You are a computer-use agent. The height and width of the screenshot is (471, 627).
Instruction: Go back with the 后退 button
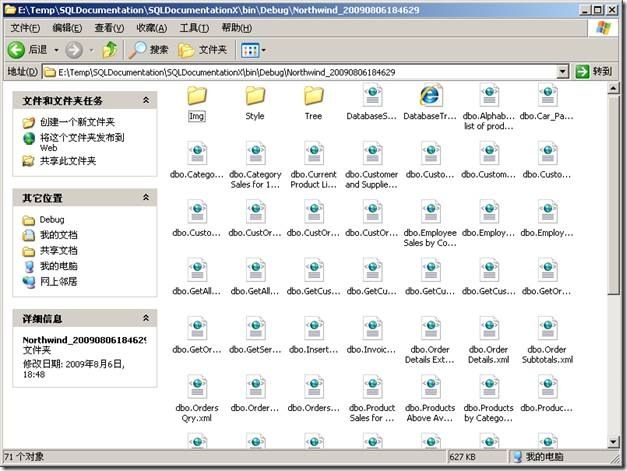pos(27,50)
